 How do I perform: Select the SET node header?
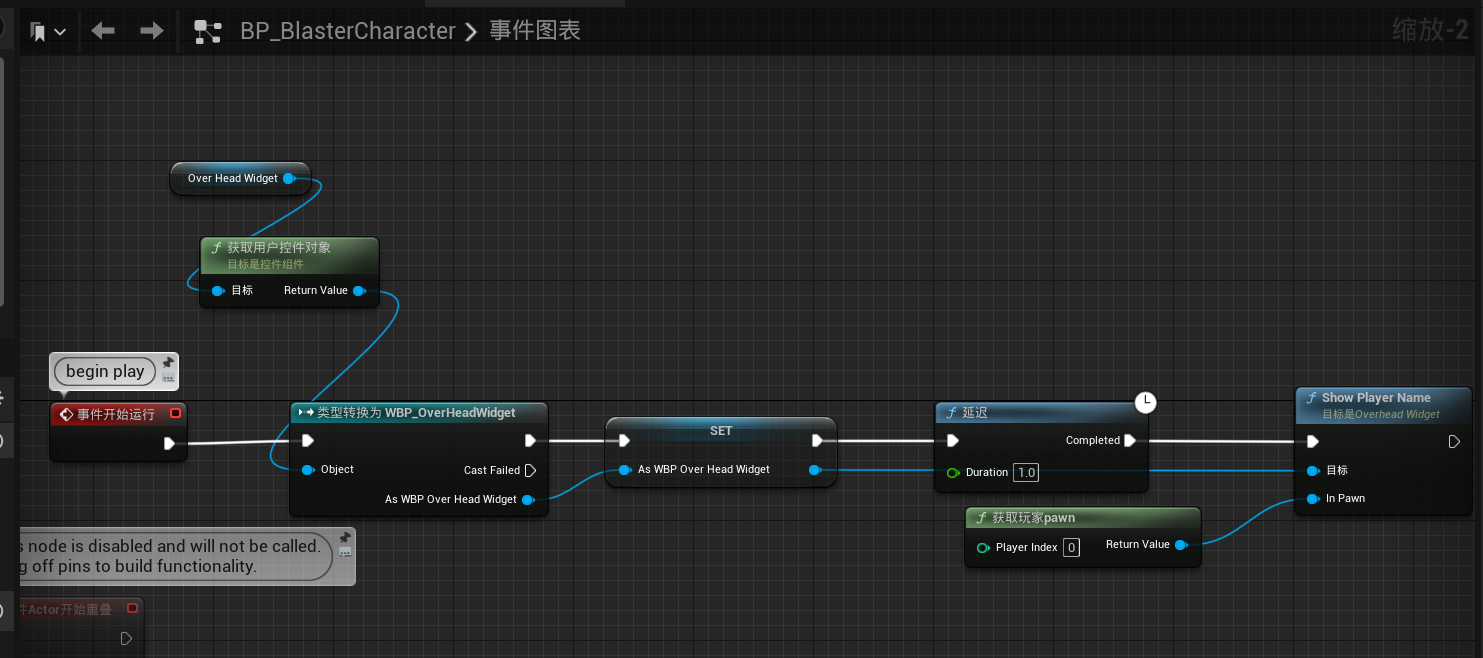point(720,430)
